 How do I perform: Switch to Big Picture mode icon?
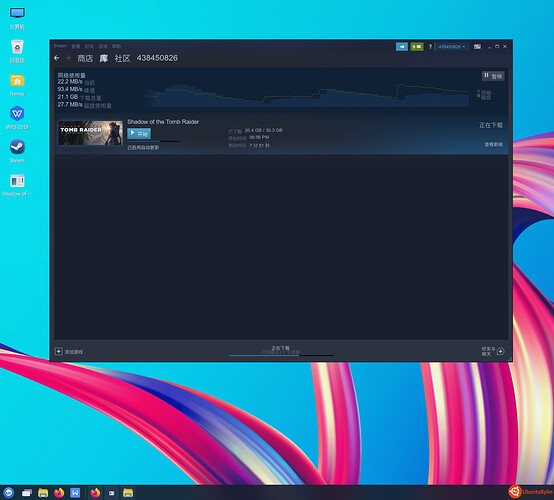[477, 47]
